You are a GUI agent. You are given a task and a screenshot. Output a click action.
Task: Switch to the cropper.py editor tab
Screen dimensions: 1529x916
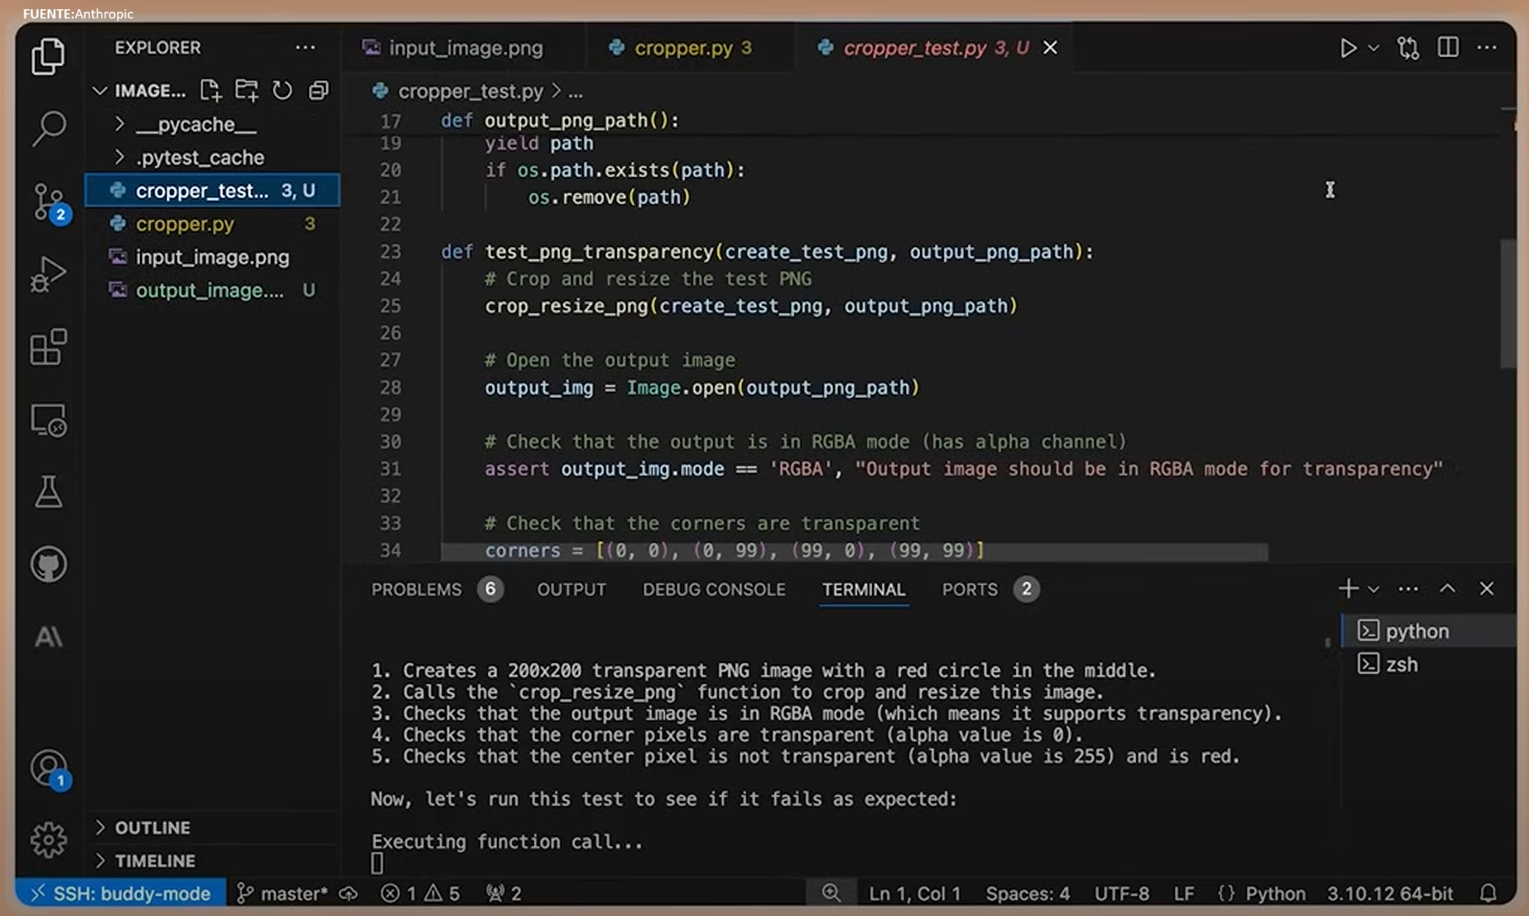click(683, 48)
